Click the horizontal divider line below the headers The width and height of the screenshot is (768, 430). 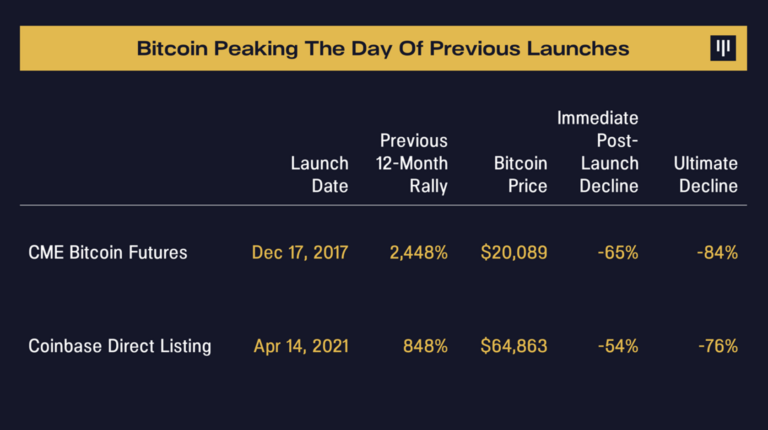pos(383,206)
